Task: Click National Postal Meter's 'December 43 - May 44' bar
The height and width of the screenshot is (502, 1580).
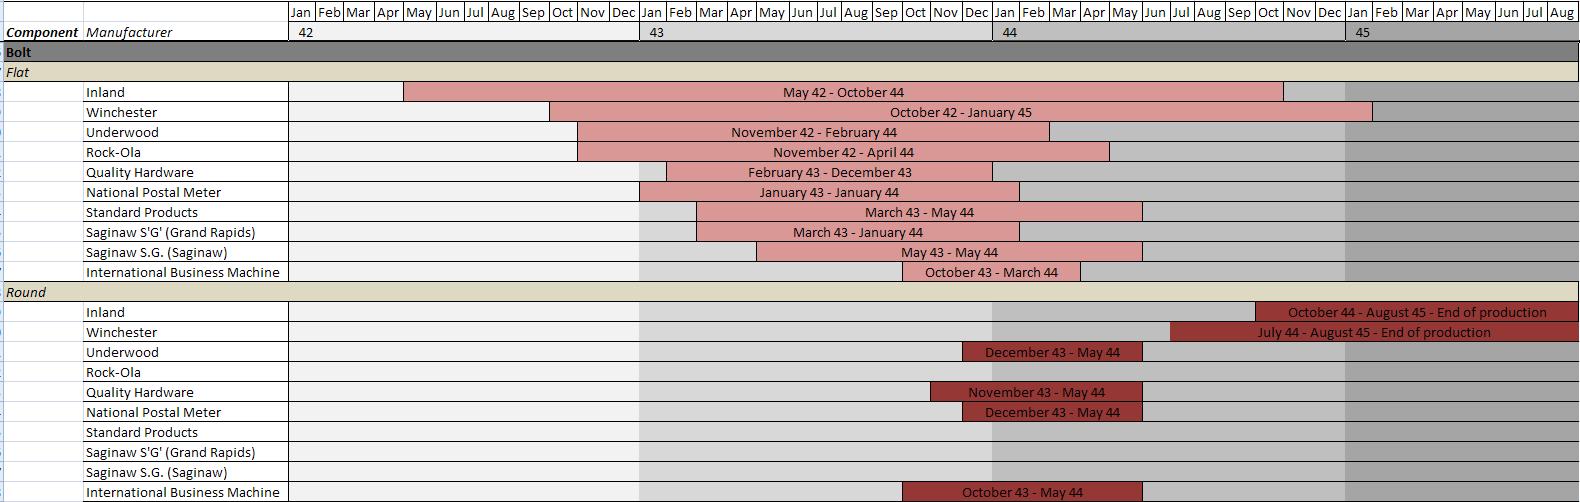Action: (x=1052, y=412)
